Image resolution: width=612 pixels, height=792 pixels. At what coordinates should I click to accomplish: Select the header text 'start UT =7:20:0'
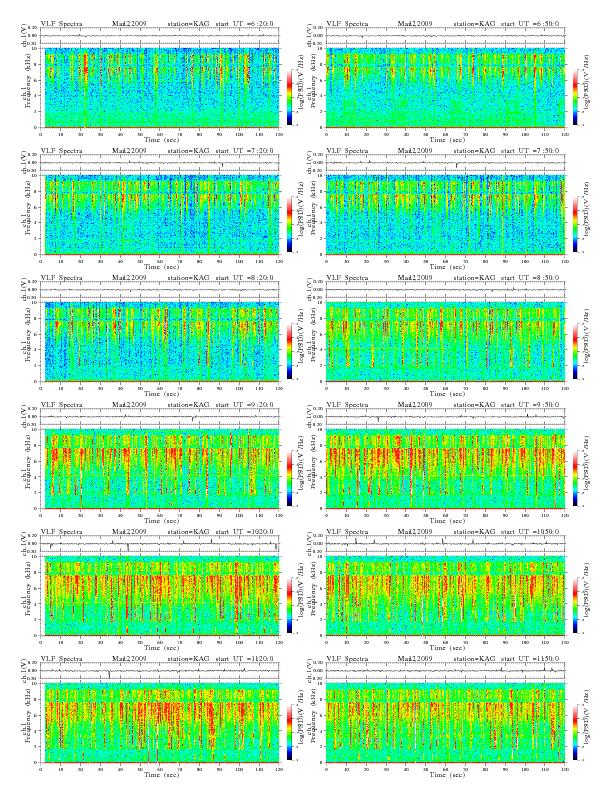(x=245, y=151)
